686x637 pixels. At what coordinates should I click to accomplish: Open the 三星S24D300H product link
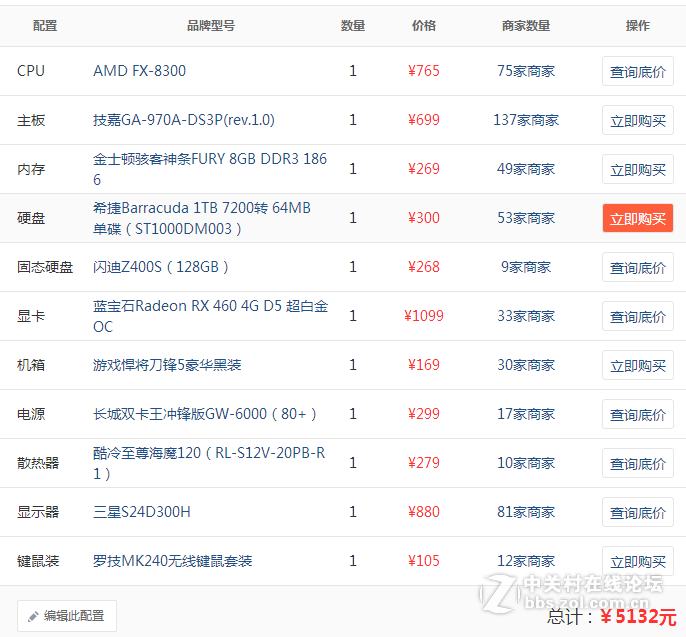click(142, 512)
